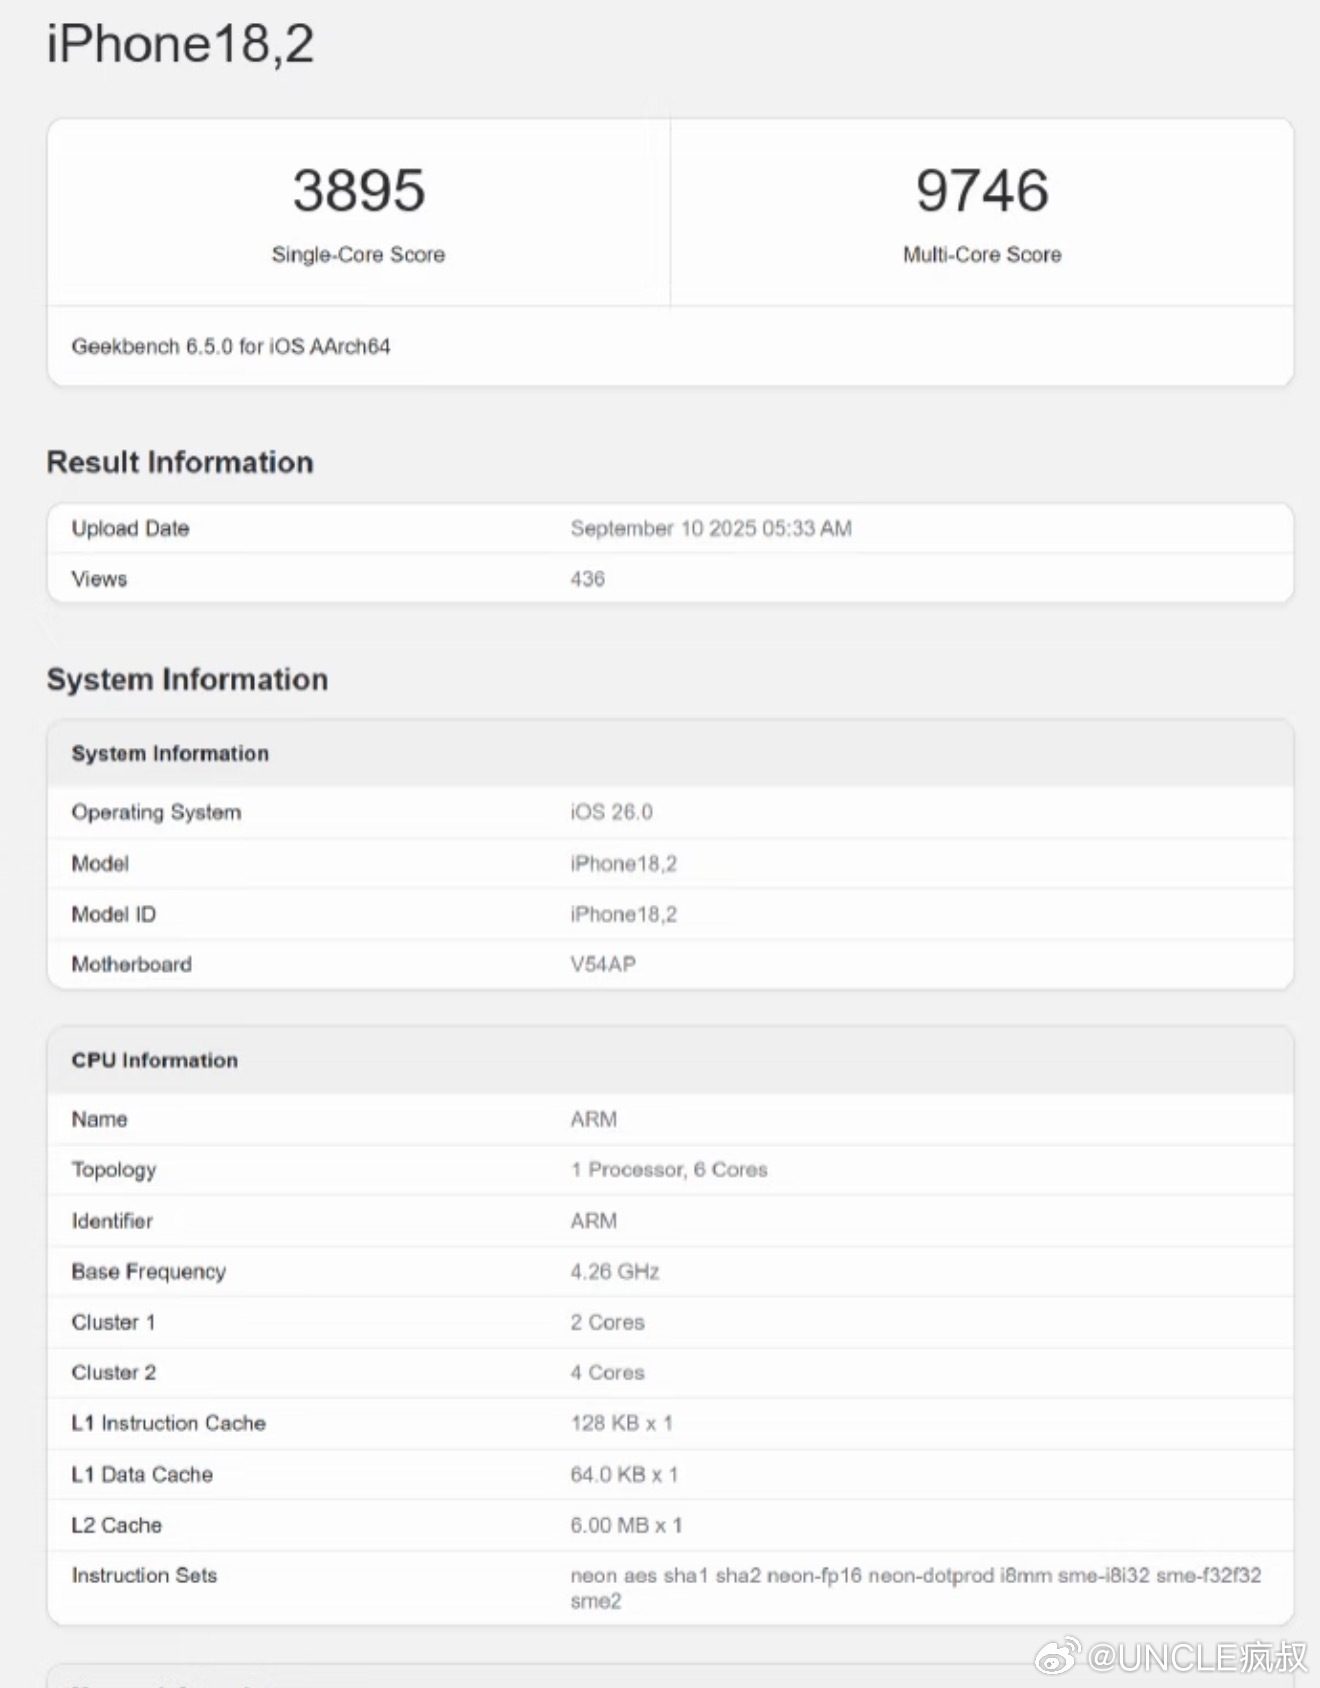
Task: Click the Single-Core Score label
Action: 358,255
